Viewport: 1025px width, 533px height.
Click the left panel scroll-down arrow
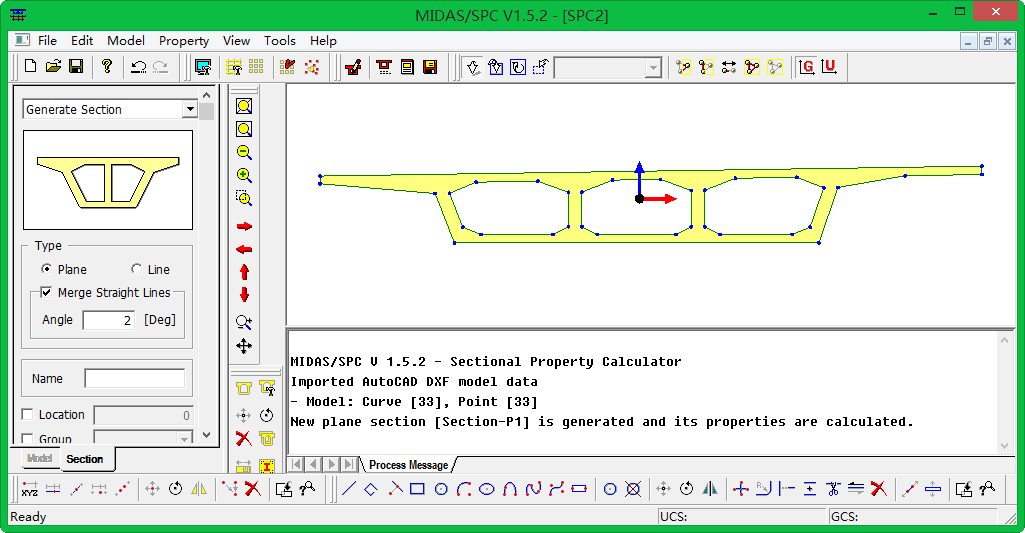(x=207, y=435)
